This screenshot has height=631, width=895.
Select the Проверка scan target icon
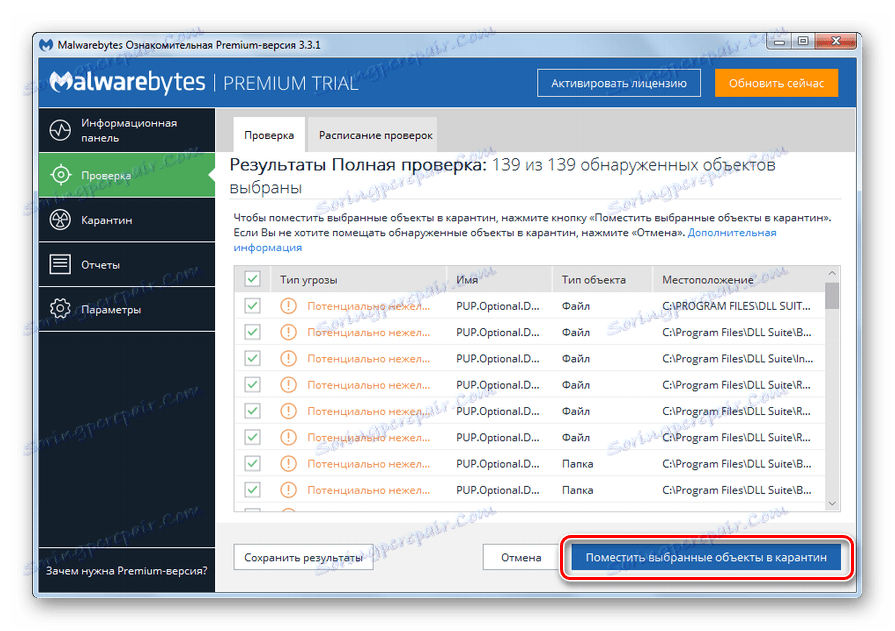pyautogui.click(x=61, y=175)
